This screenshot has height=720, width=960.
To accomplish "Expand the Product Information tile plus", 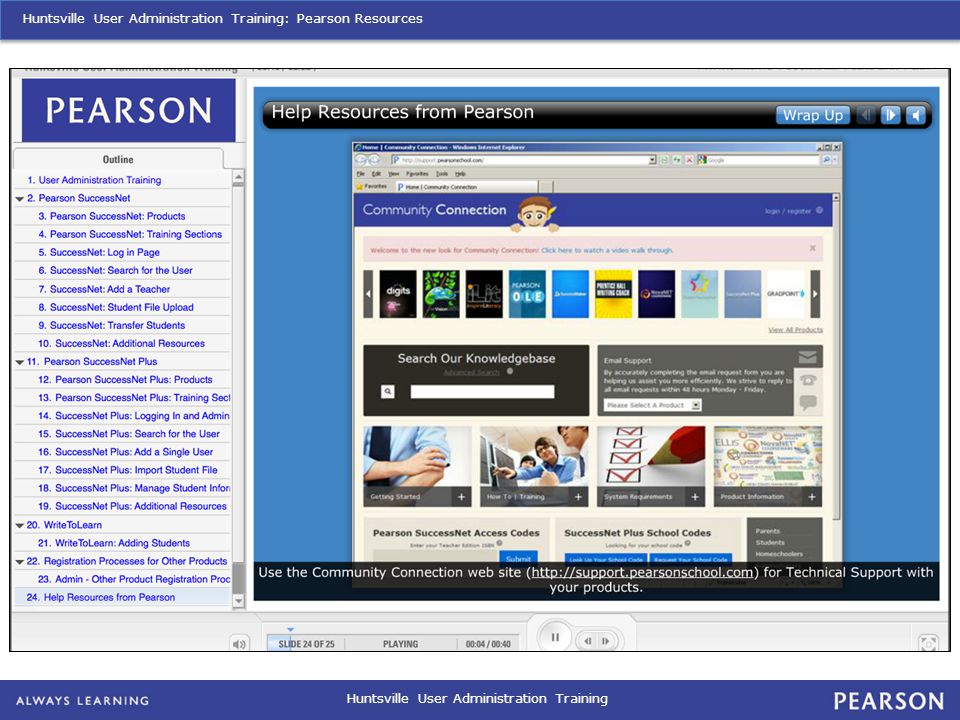I will click(812, 497).
